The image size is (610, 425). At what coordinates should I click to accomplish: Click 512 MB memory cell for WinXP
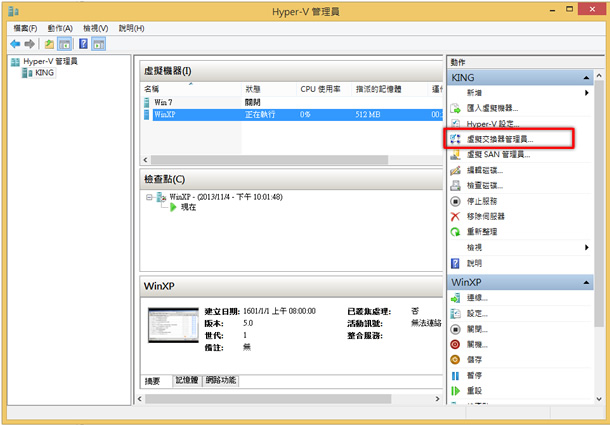click(368, 115)
